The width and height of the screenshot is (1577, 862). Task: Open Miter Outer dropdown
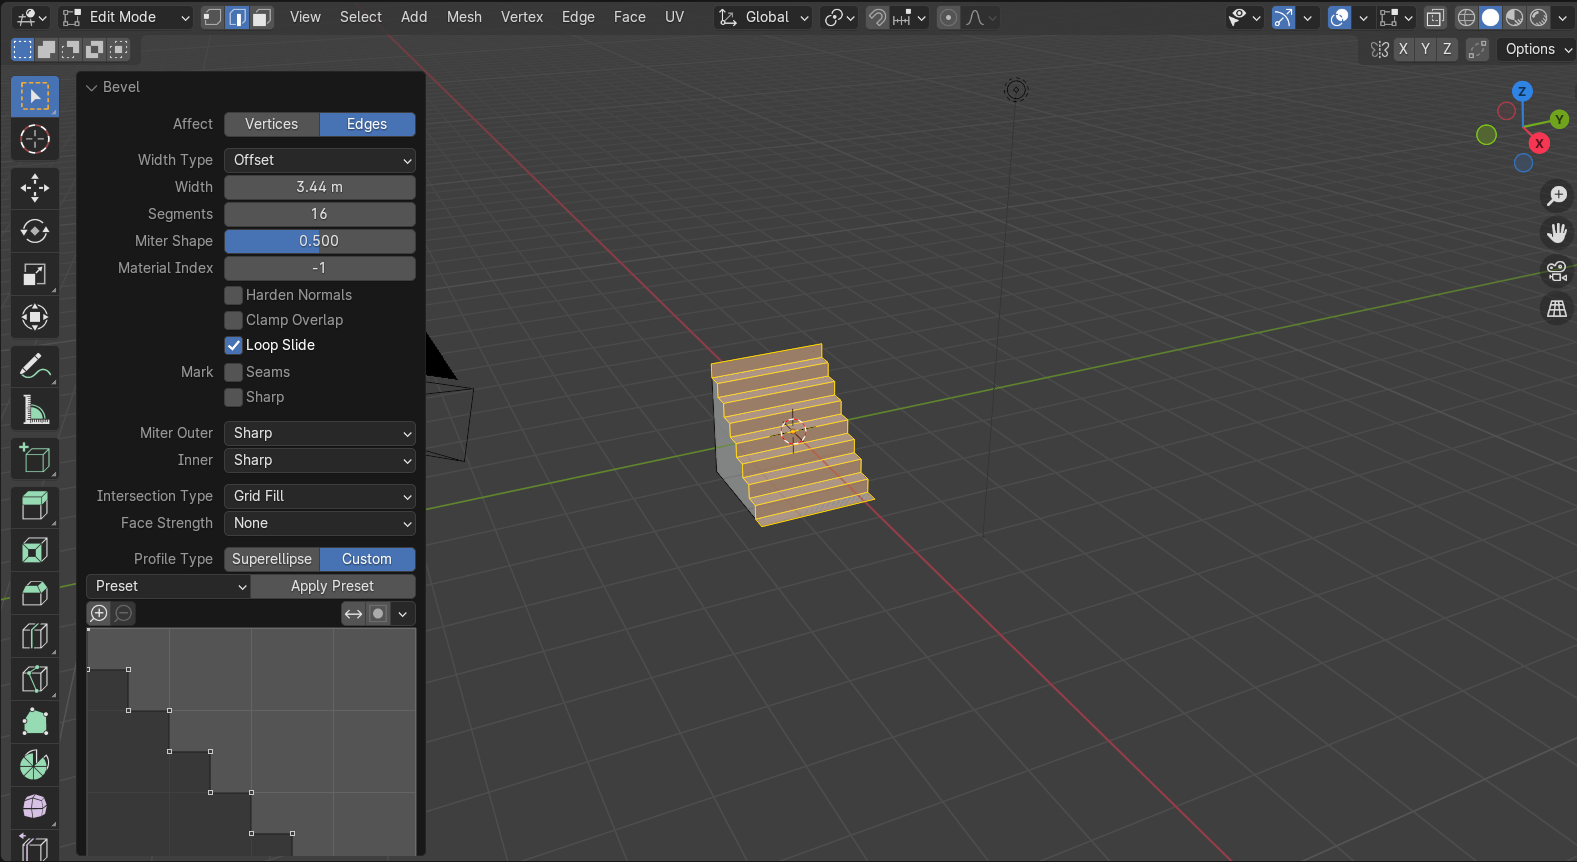pos(320,433)
